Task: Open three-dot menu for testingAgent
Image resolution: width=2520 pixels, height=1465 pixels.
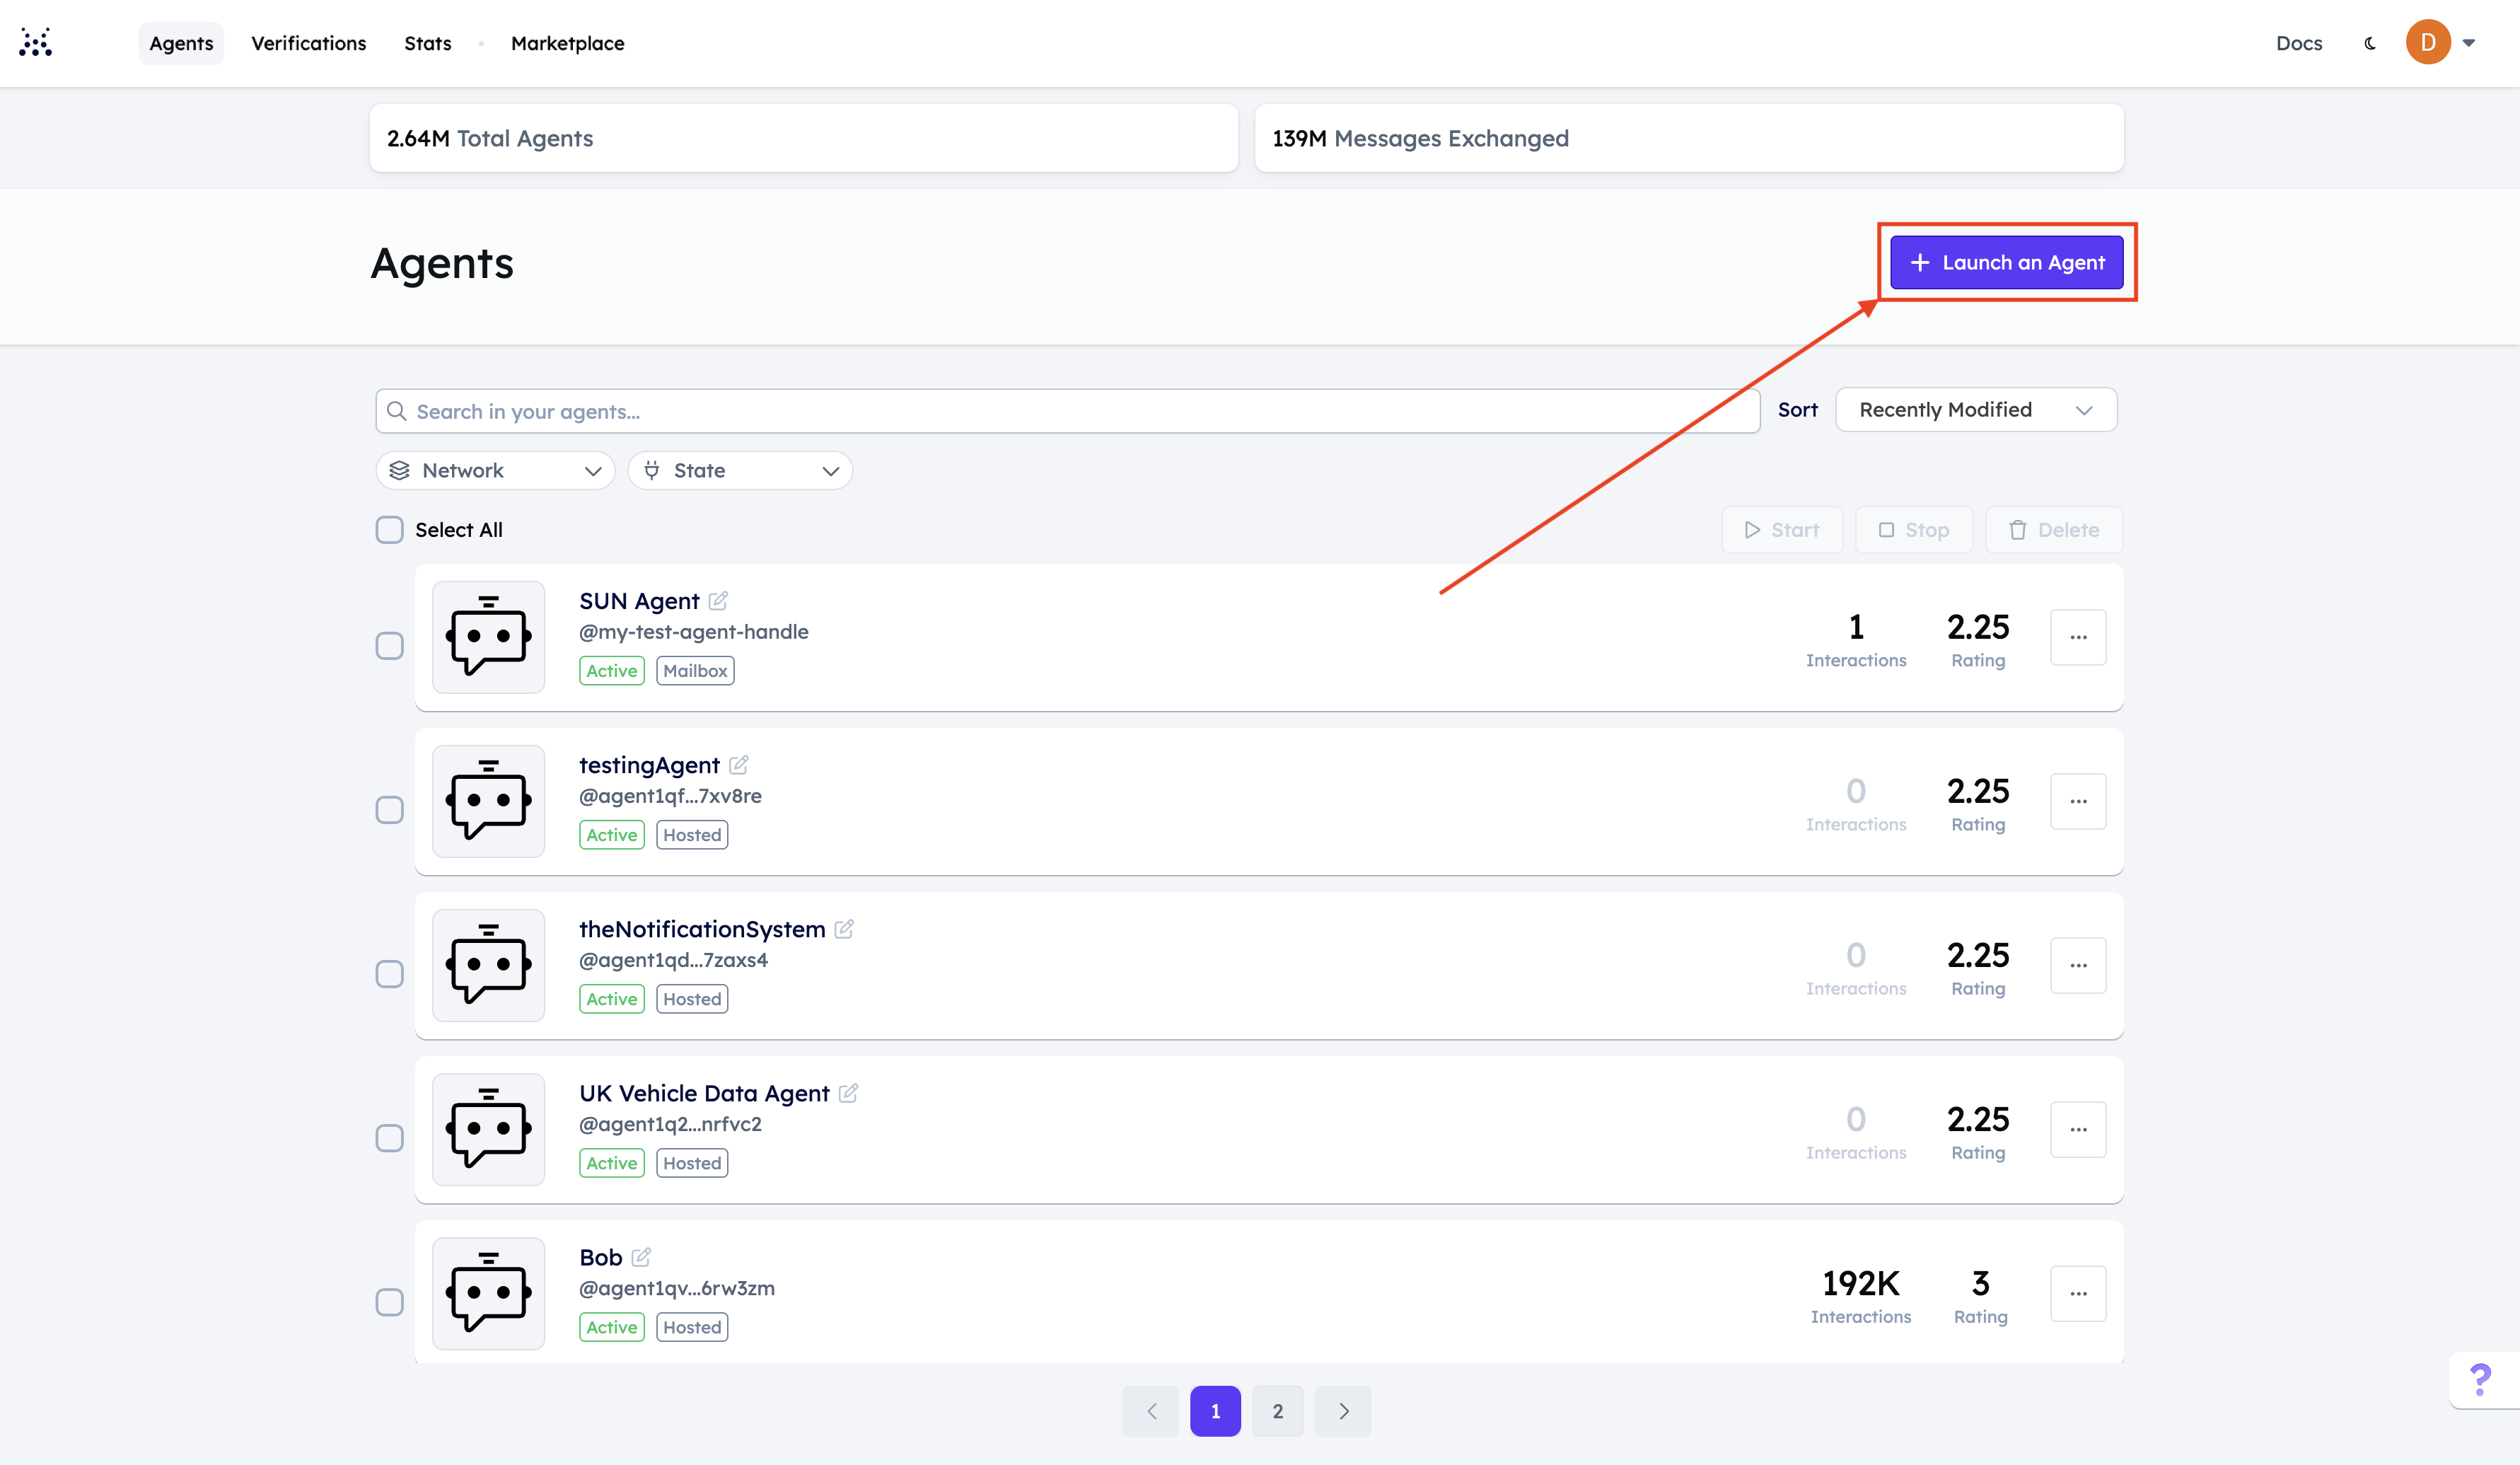Action: pos(2077,801)
